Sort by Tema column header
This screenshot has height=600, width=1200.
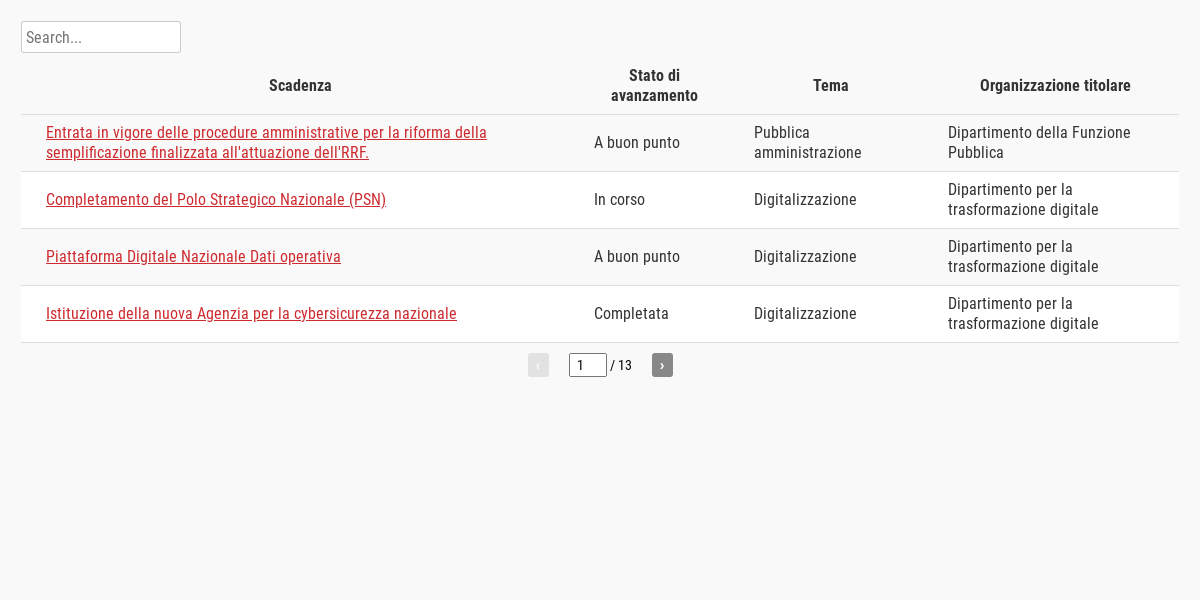coord(831,86)
